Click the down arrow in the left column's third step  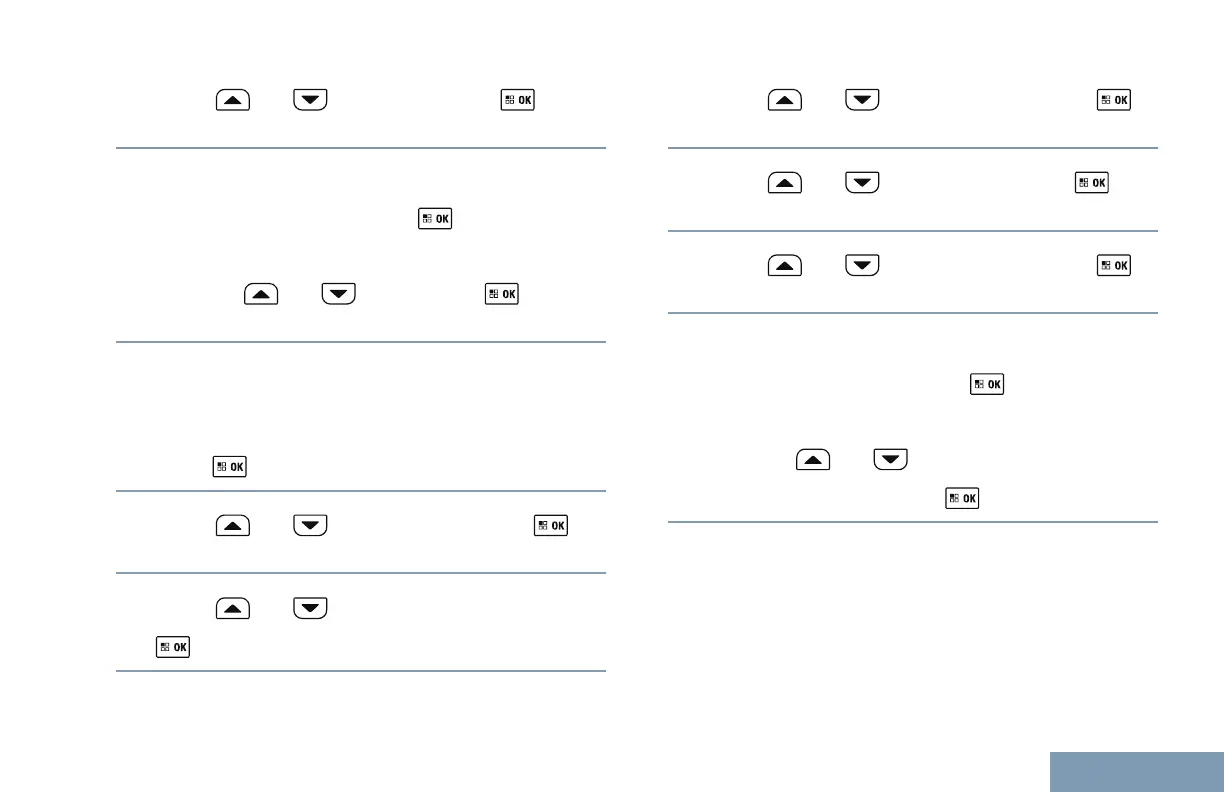point(338,295)
